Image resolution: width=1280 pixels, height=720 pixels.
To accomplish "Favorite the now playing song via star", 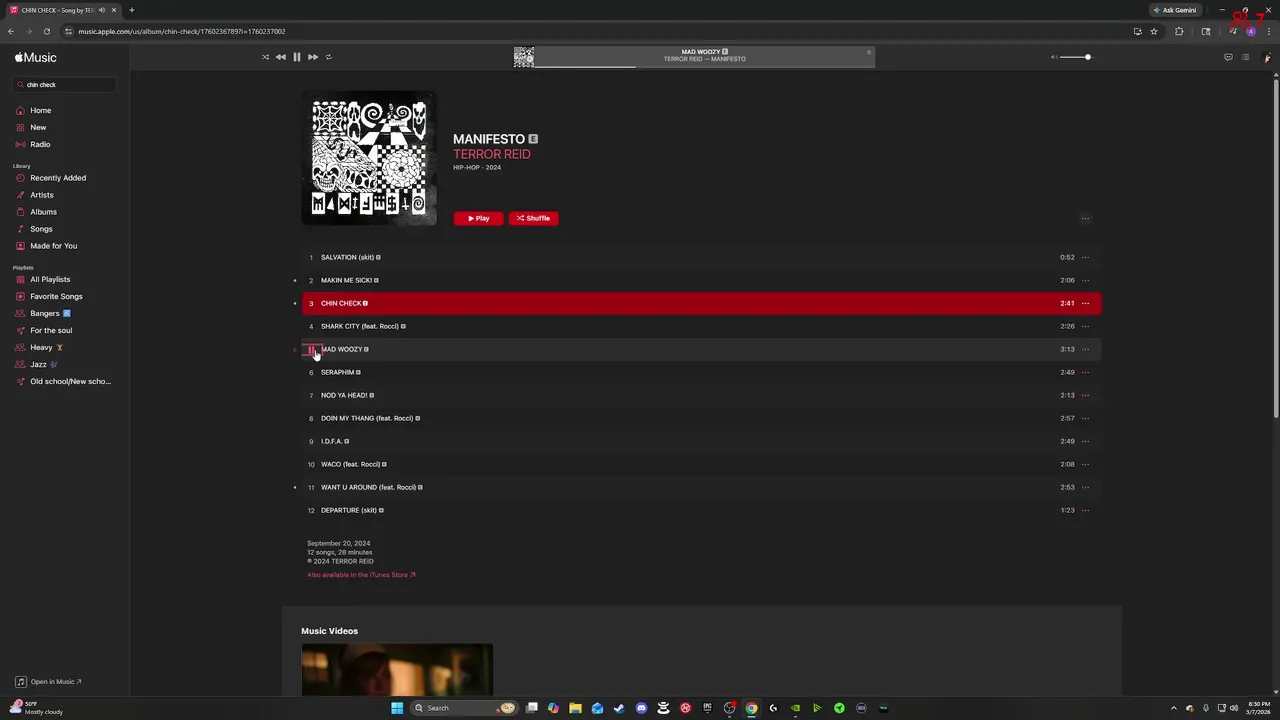I will pos(868,52).
